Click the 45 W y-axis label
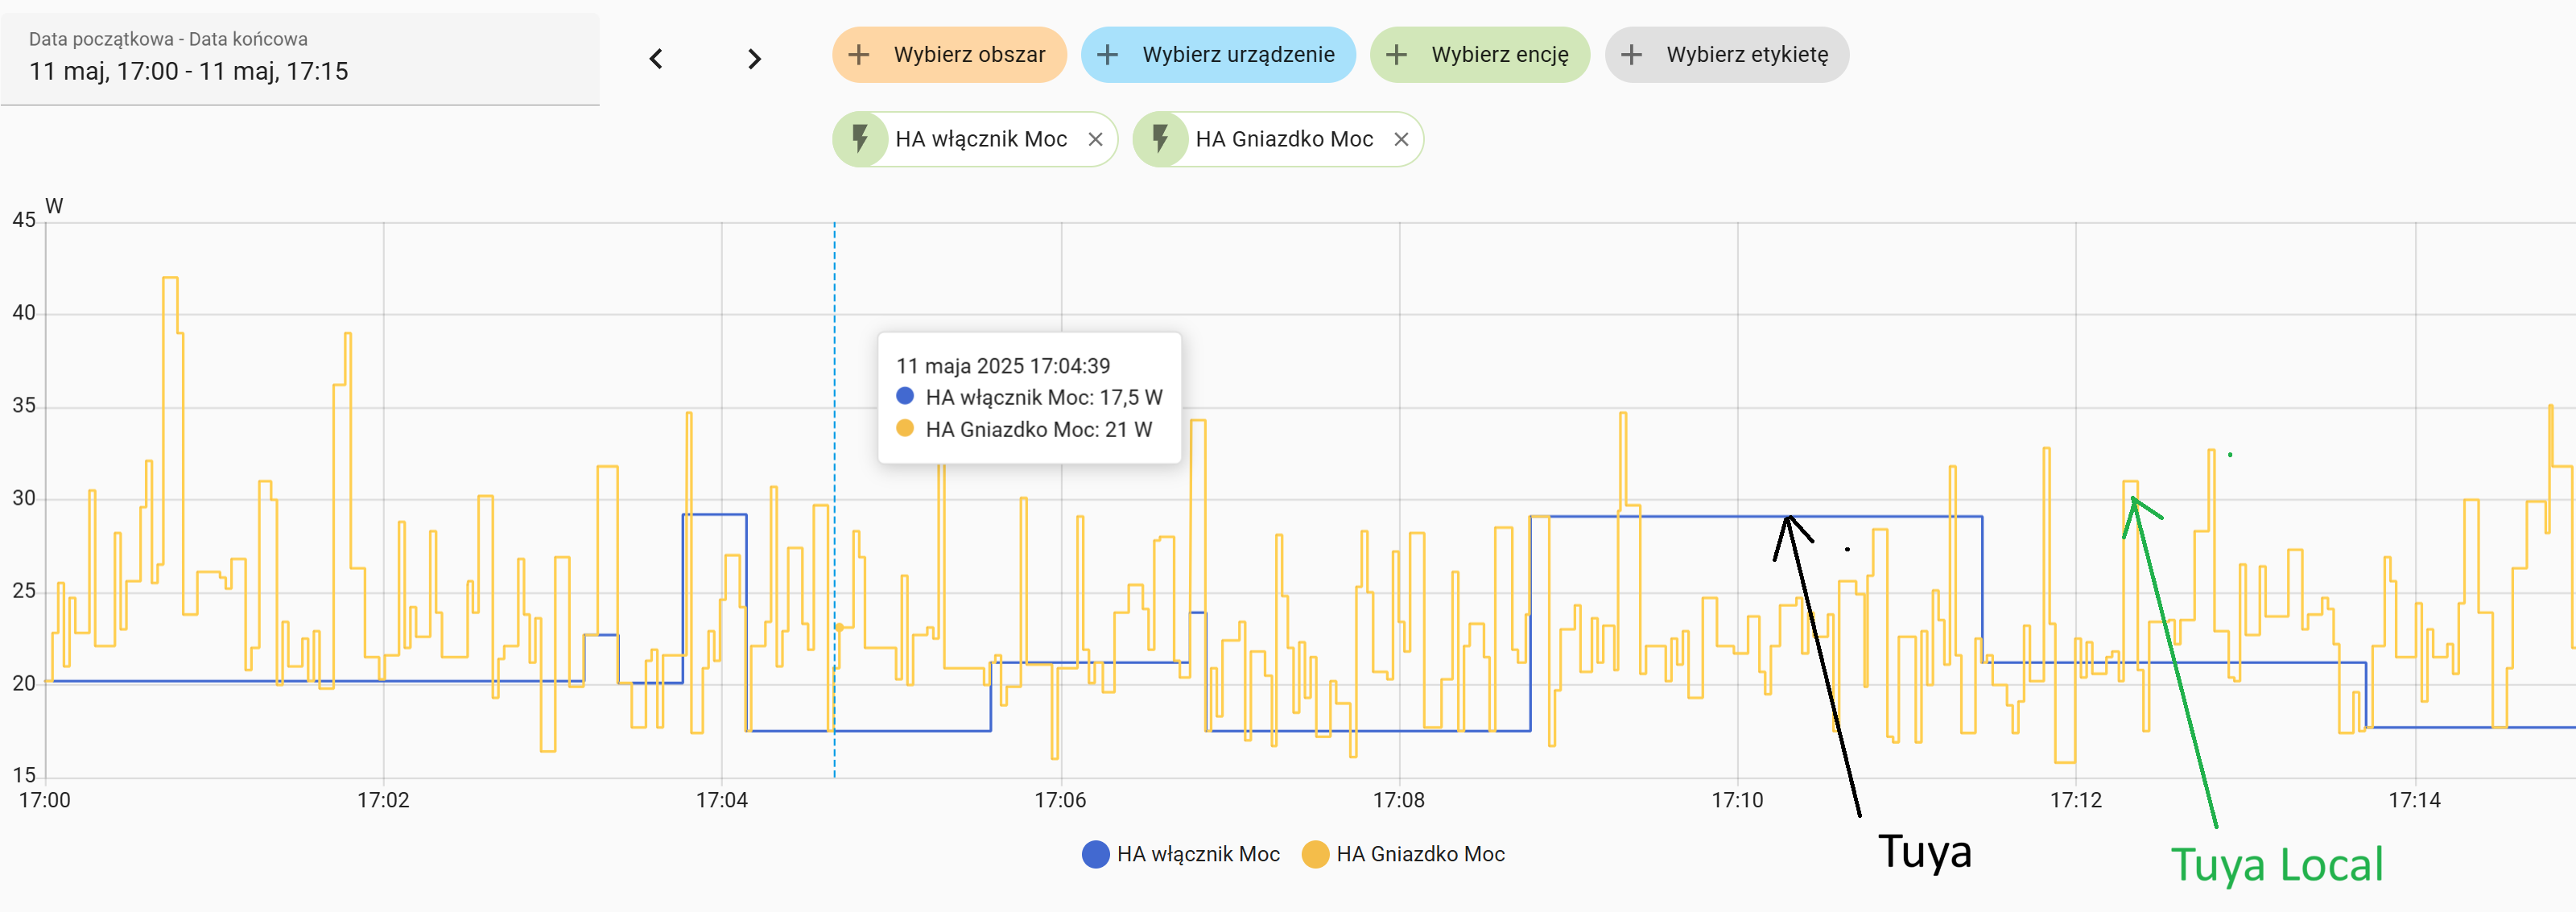Image resolution: width=2576 pixels, height=912 pixels. [24, 220]
